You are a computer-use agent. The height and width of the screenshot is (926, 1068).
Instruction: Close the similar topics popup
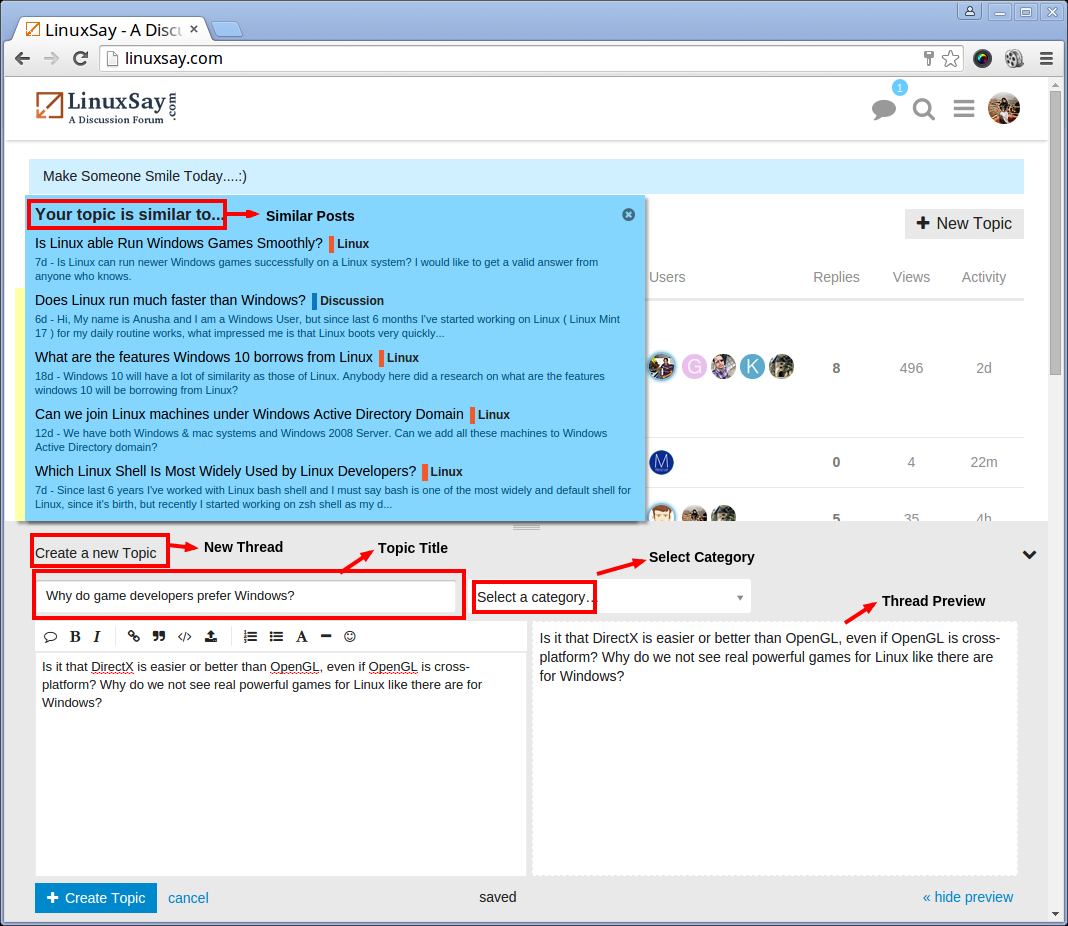pyautogui.click(x=628, y=214)
